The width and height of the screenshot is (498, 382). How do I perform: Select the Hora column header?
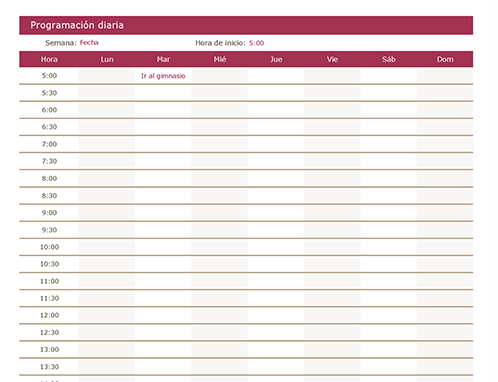49,59
